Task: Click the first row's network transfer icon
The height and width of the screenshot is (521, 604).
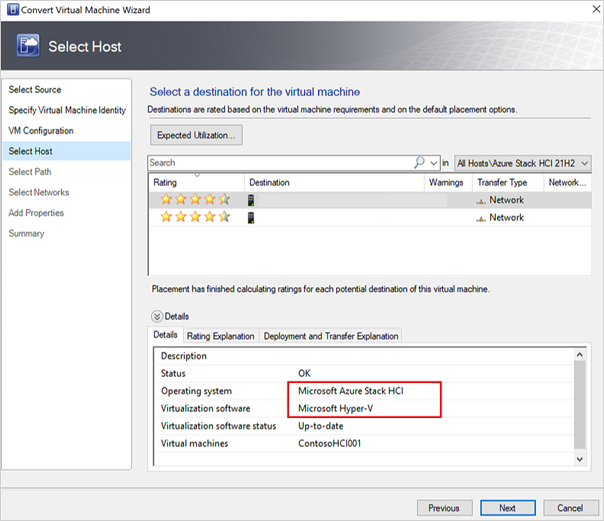Action: tap(481, 200)
